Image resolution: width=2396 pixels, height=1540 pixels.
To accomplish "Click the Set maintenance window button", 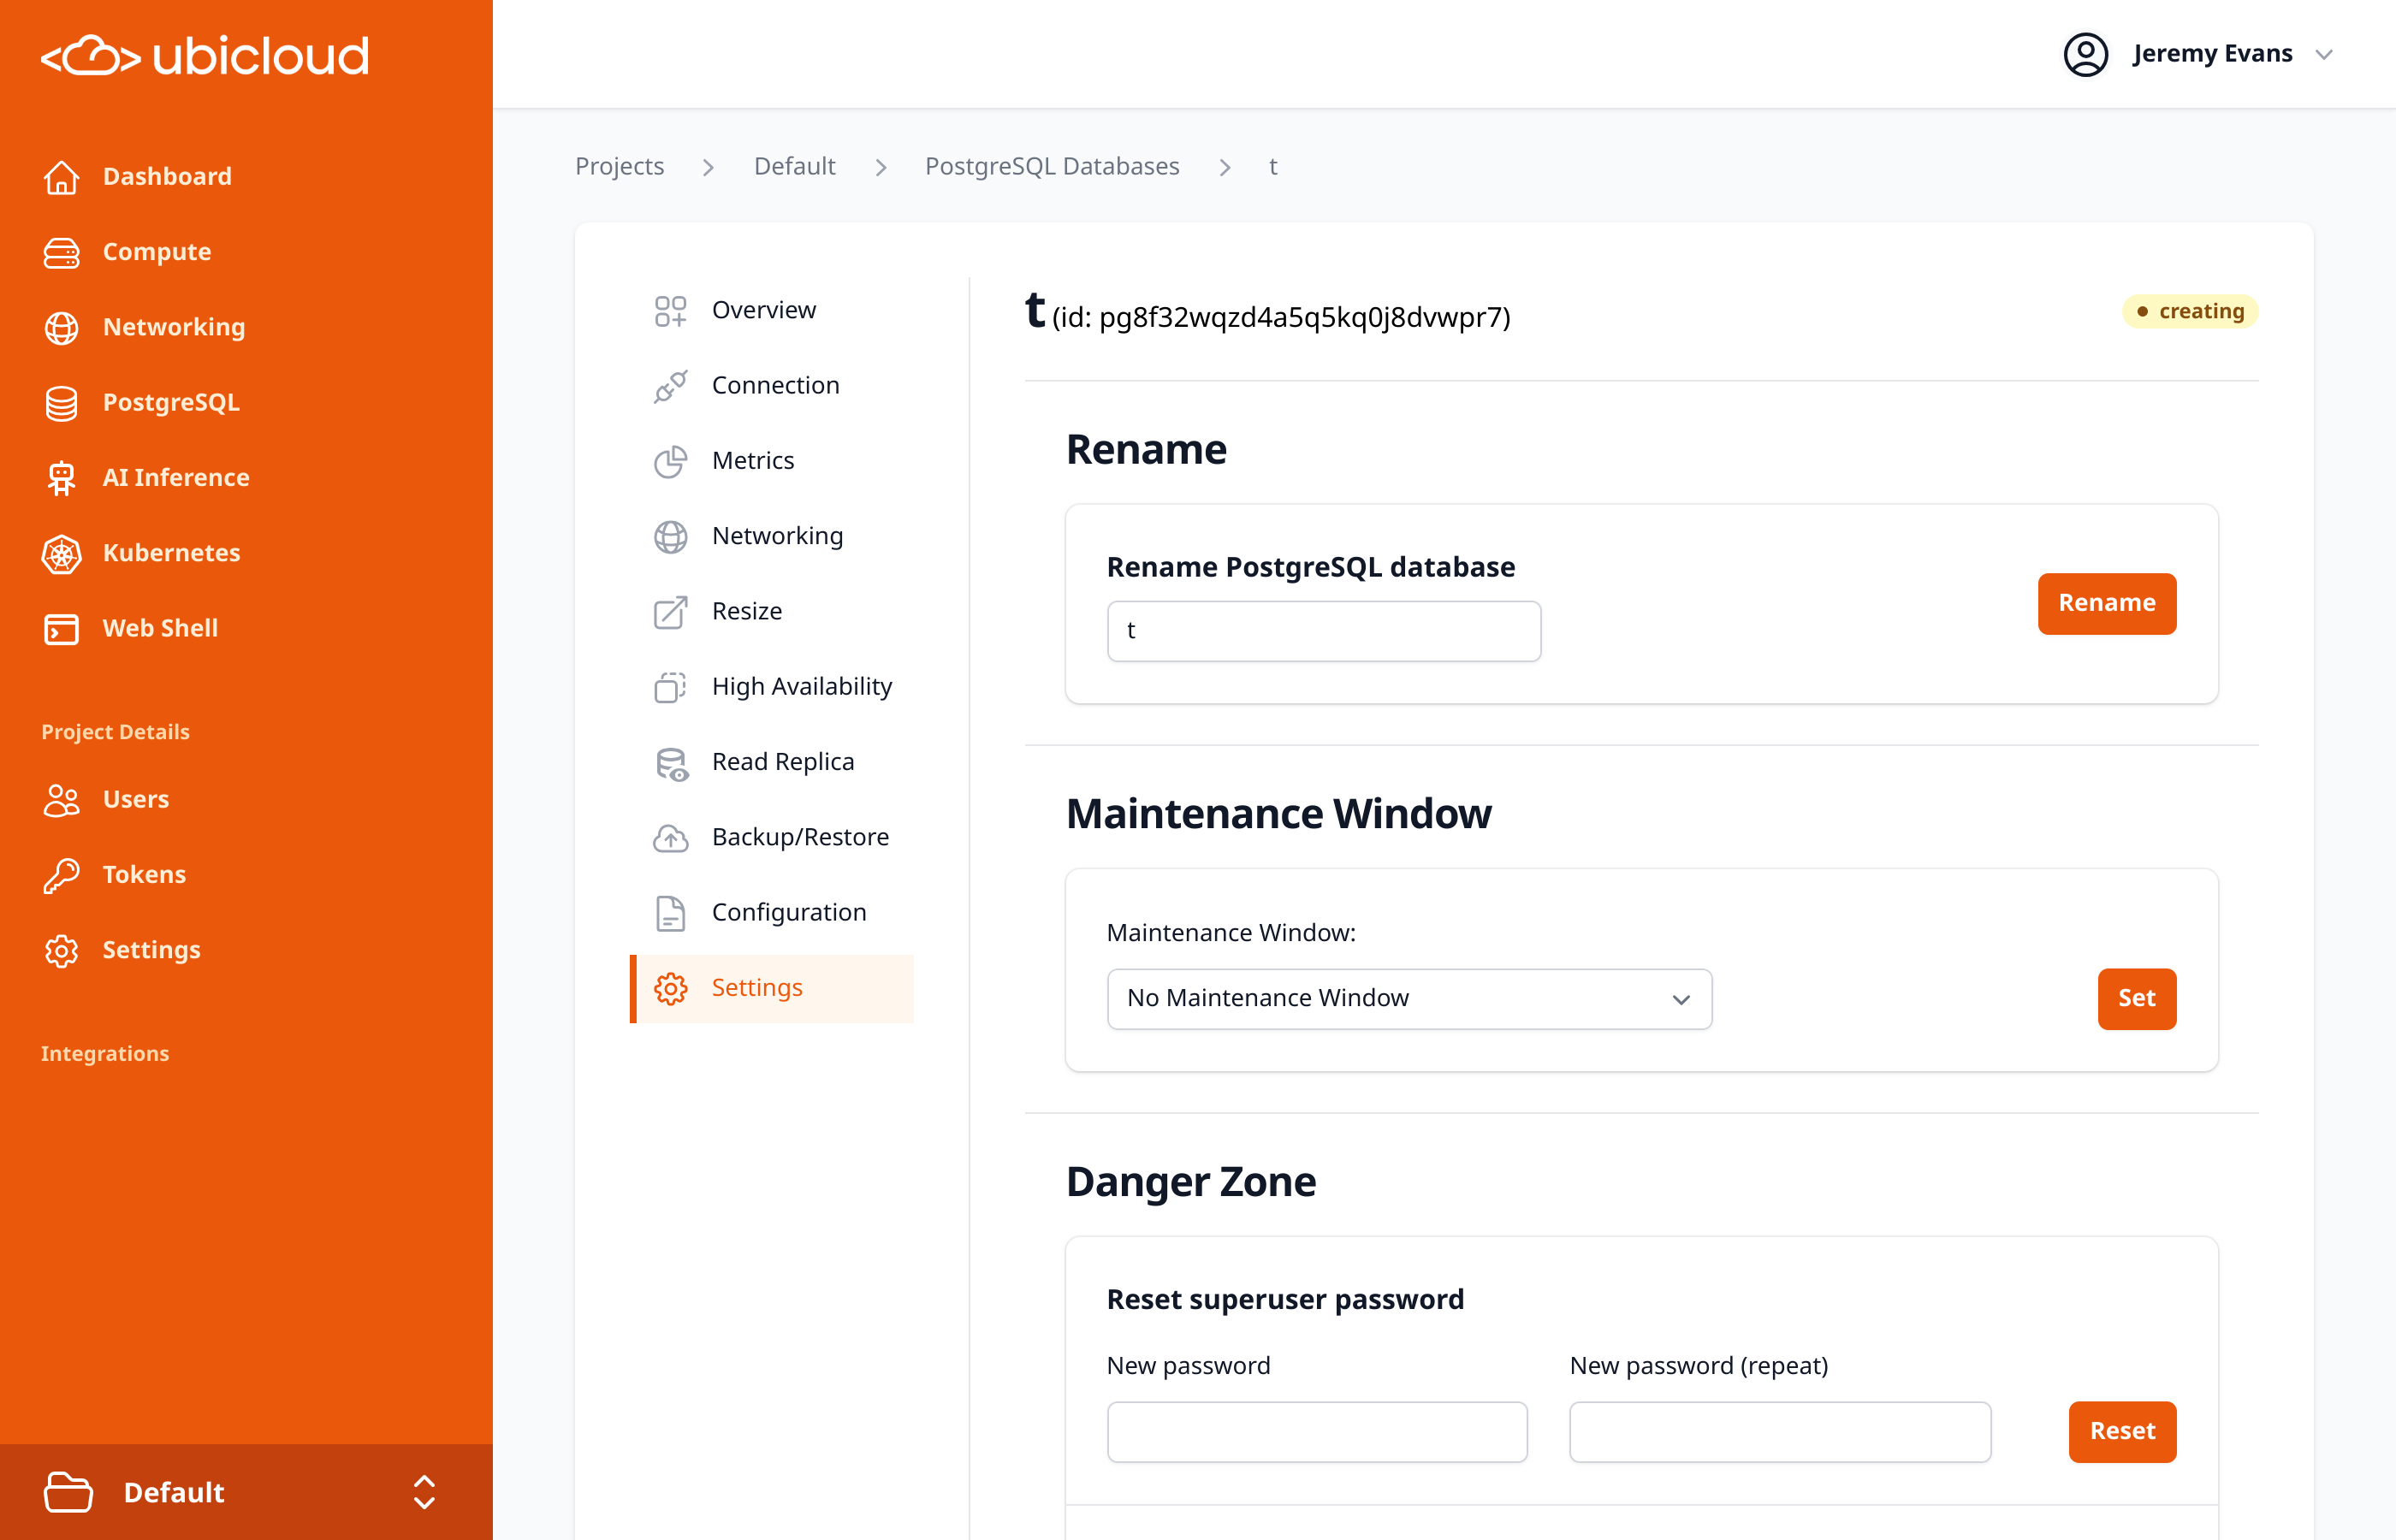I will pos(2136,998).
